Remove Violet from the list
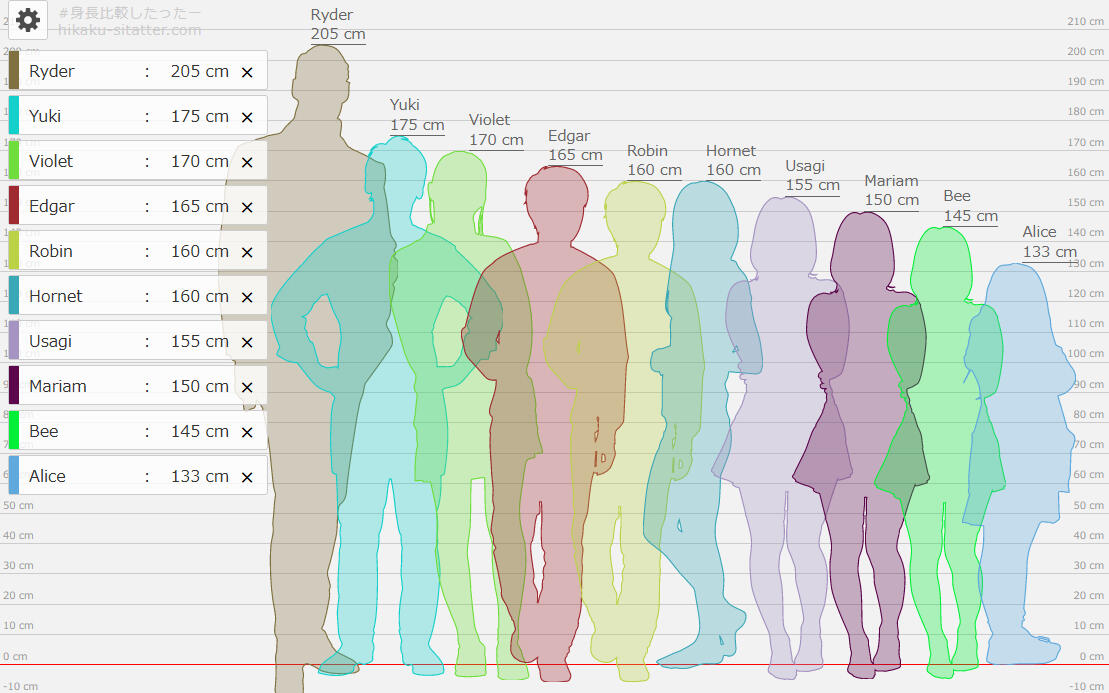Screen dimensions: 1109x693 point(247,162)
